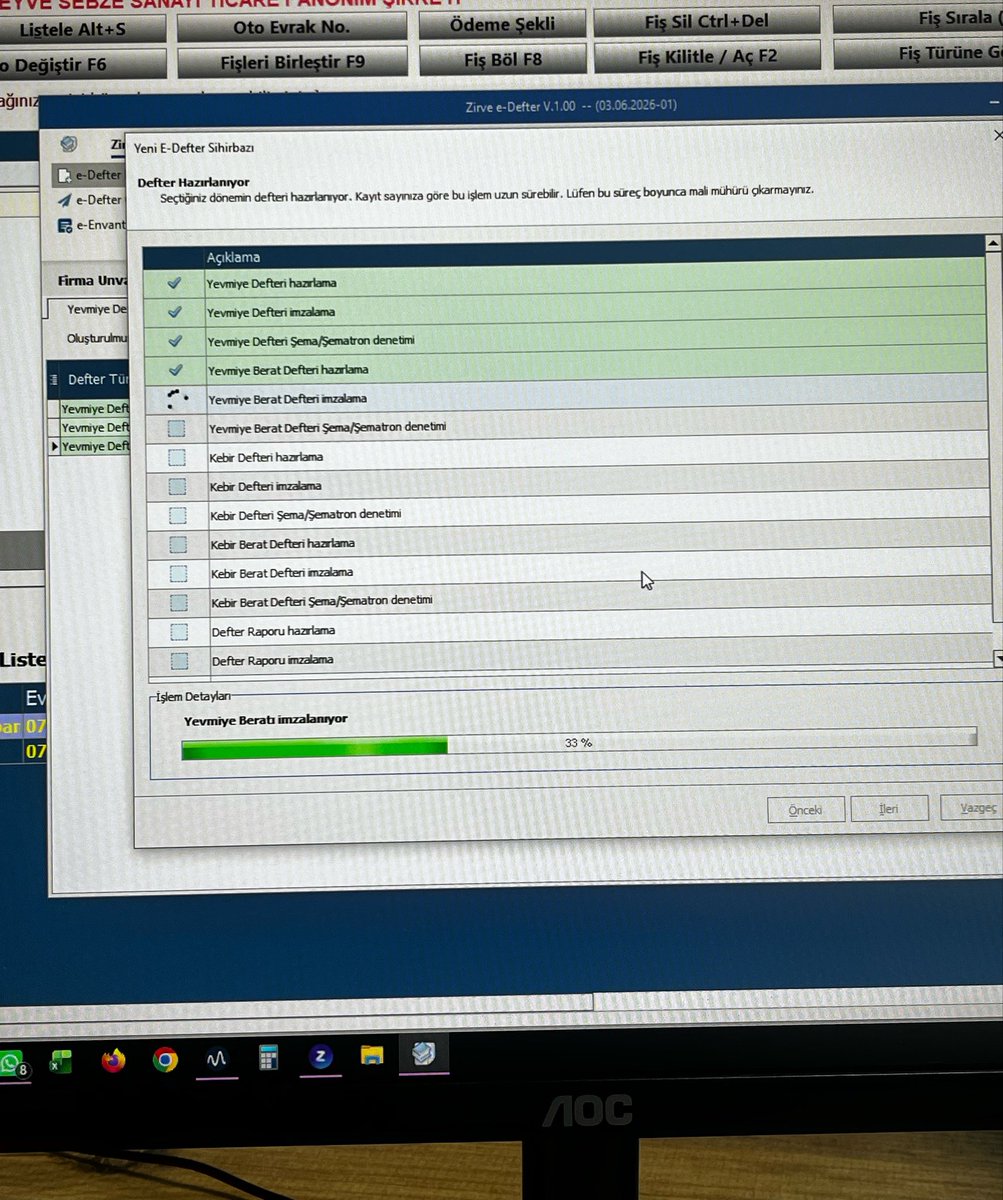The image size is (1003, 1200).
Task: Click status box of Kebir Berat Defteri hazırlama
Action: click(178, 545)
